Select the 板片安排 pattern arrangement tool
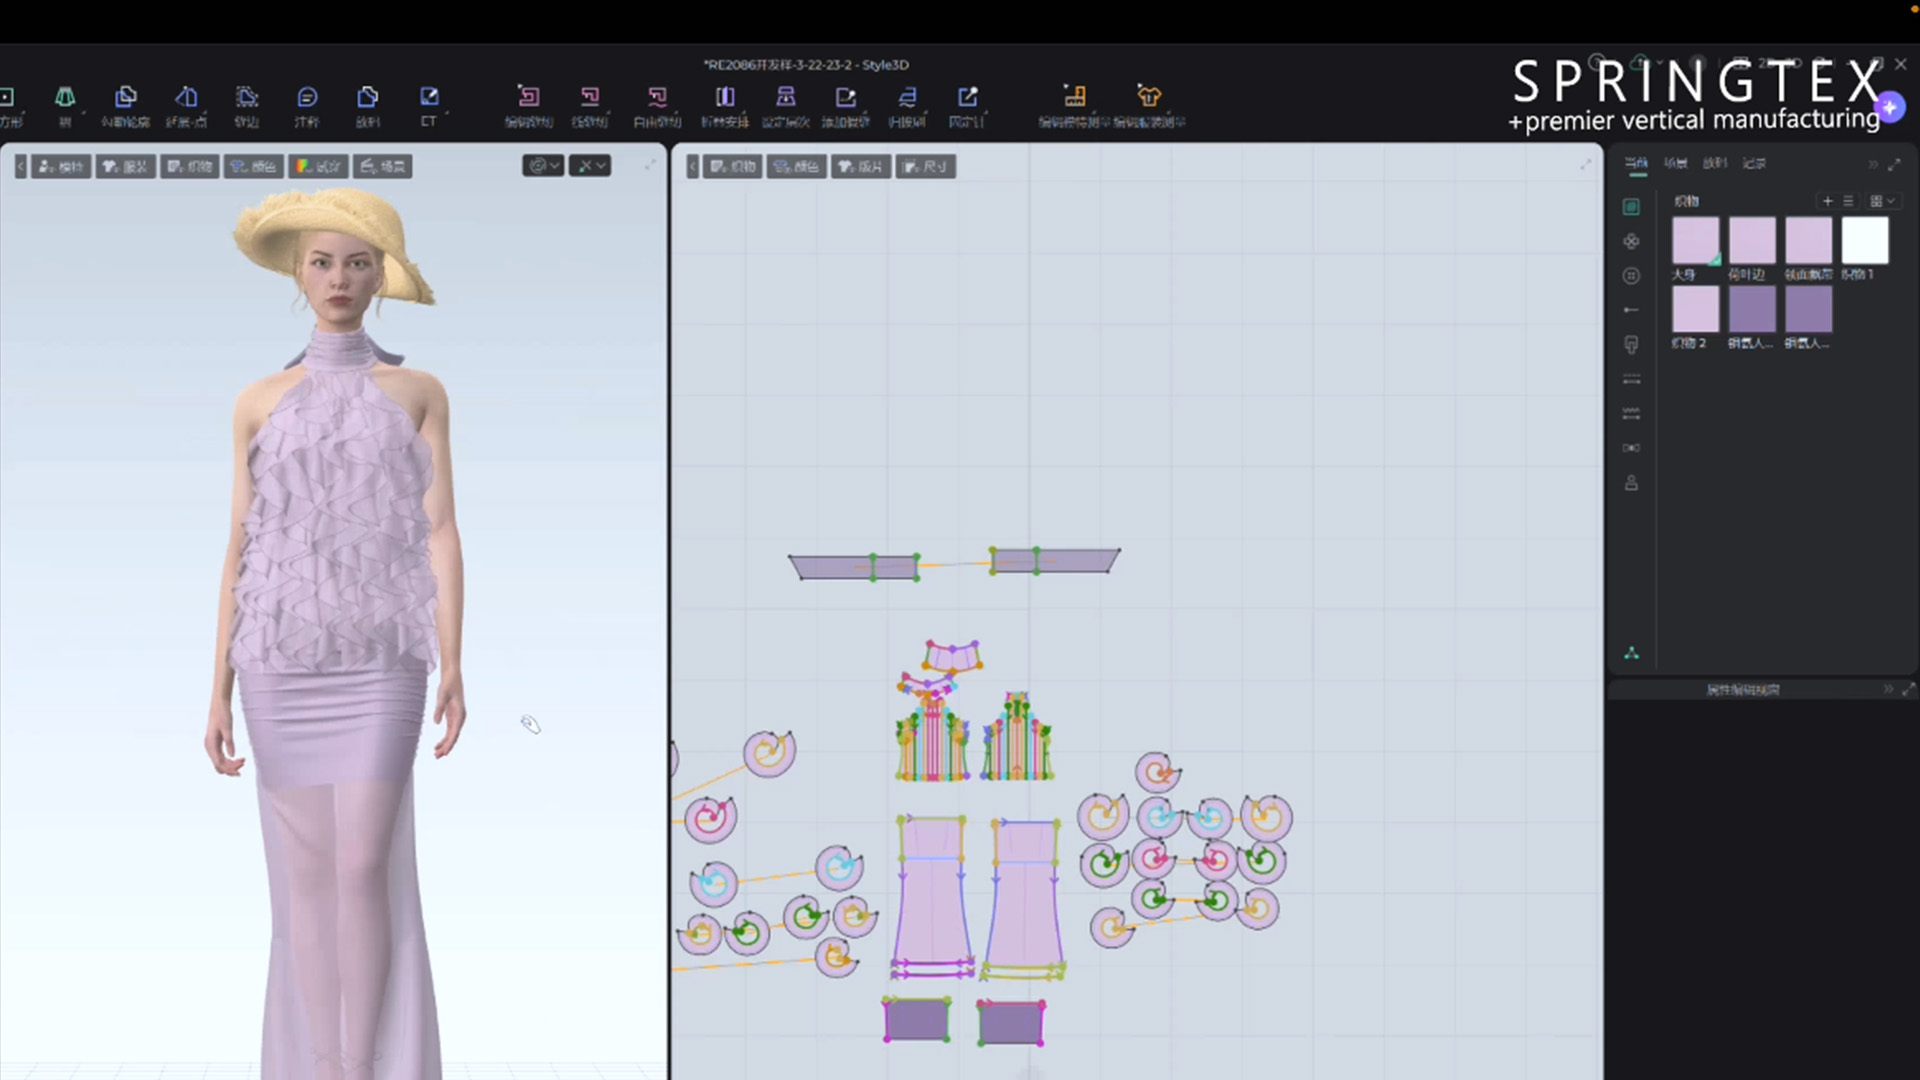Viewport: 1920px width, 1080px height. [x=726, y=105]
